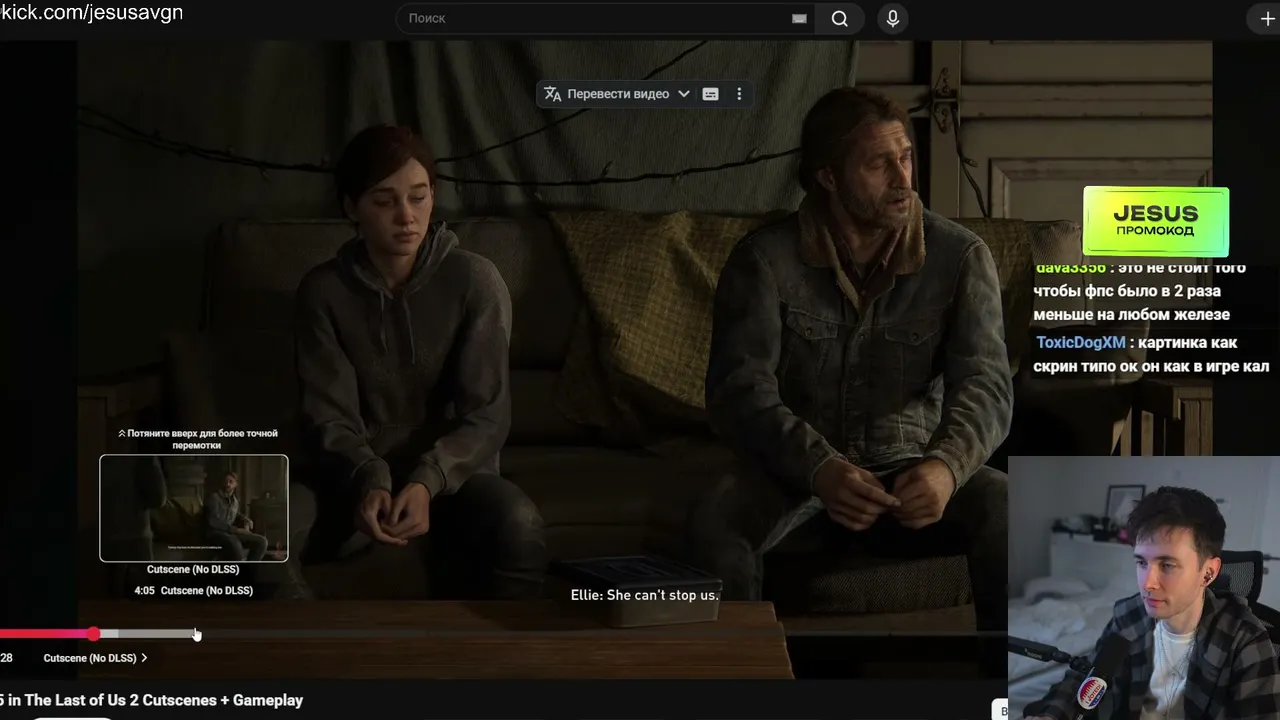The width and height of the screenshot is (1280, 720).
Task: Open chat user ToxicDogXM's name
Action: 1080,343
